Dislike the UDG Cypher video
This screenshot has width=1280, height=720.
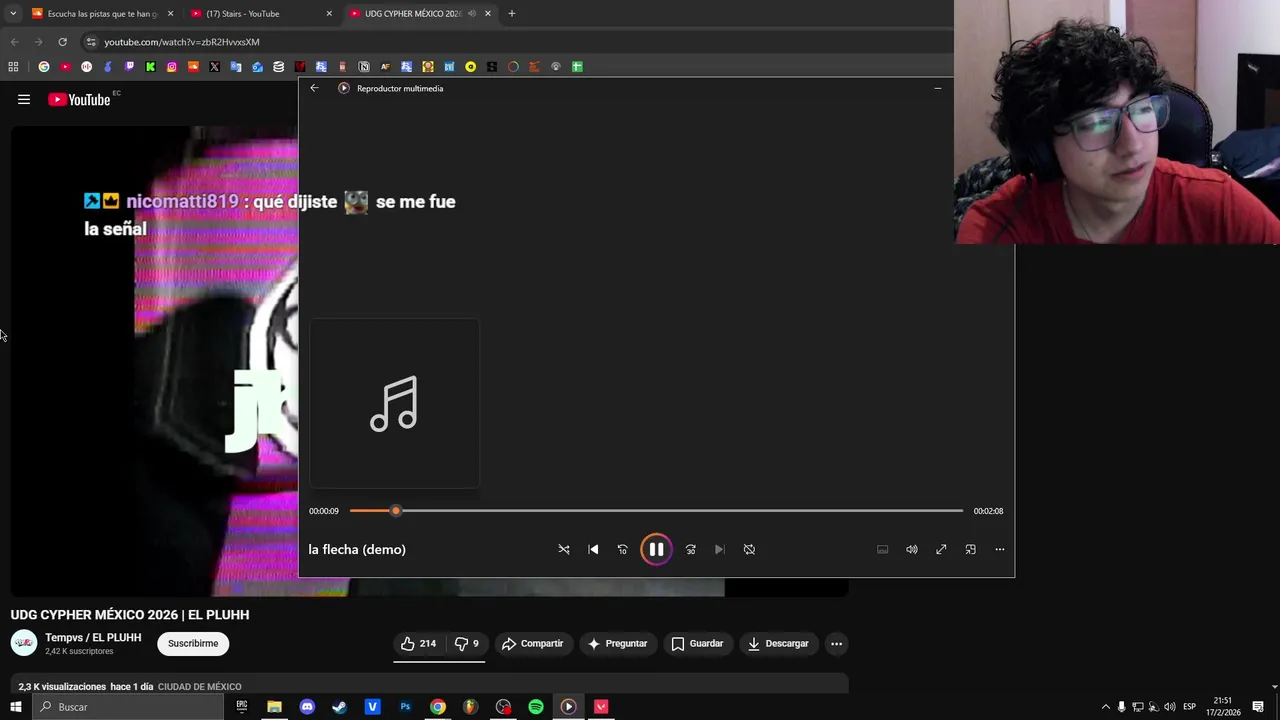[x=466, y=643]
